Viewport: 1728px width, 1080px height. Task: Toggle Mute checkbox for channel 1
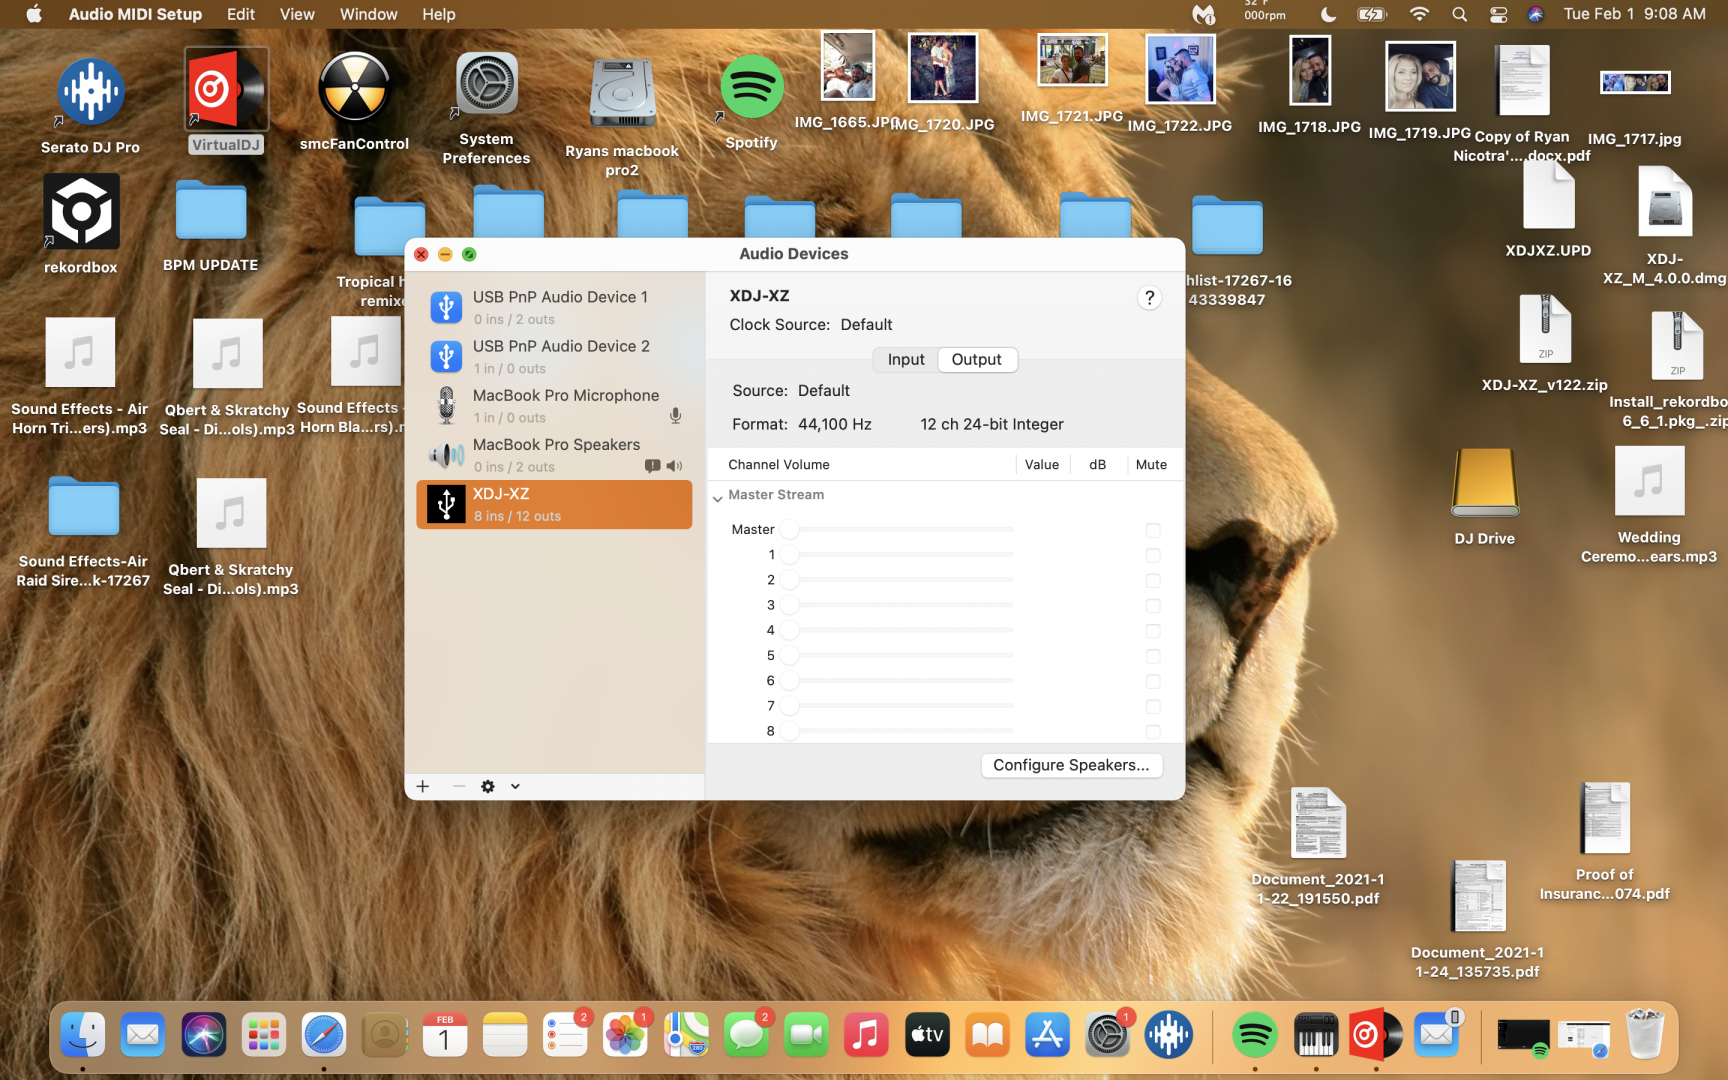[1153, 555]
